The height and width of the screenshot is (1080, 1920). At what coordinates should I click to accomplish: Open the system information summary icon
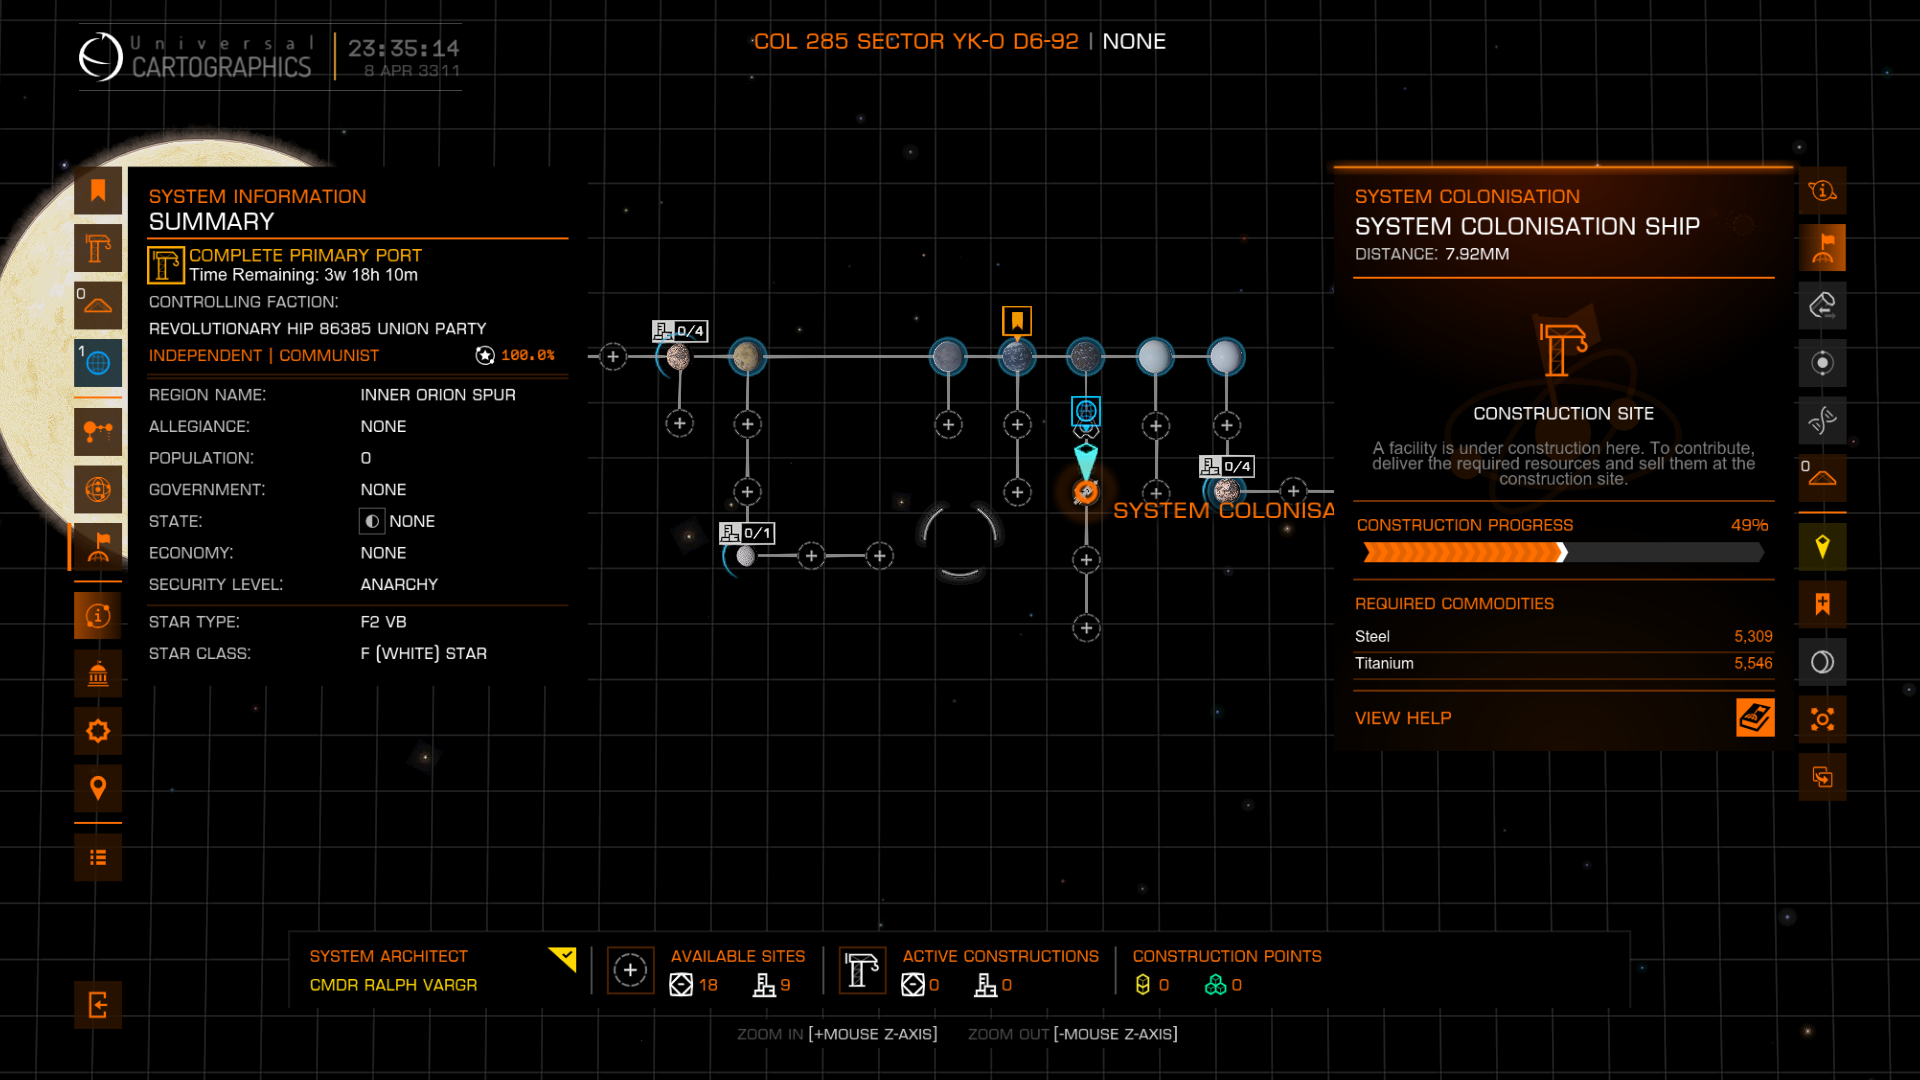98,616
